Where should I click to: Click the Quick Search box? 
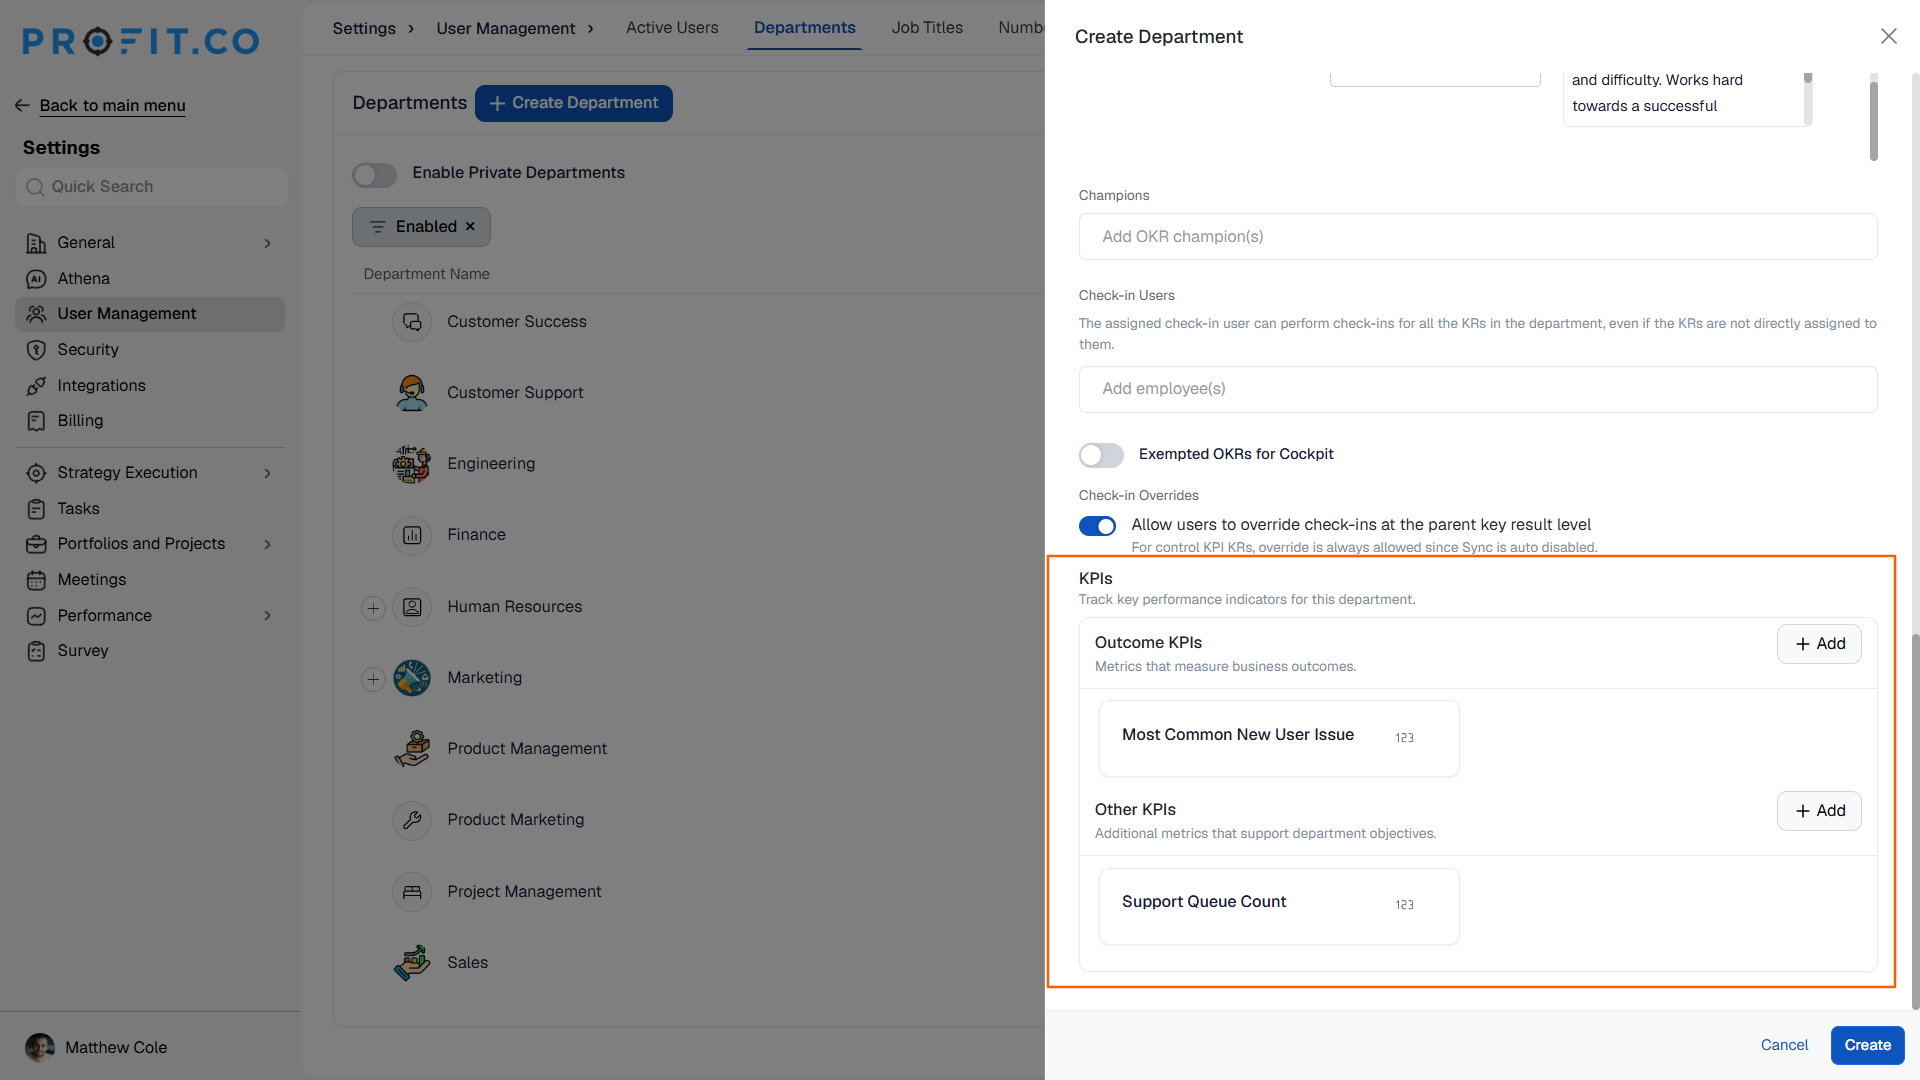(152, 187)
